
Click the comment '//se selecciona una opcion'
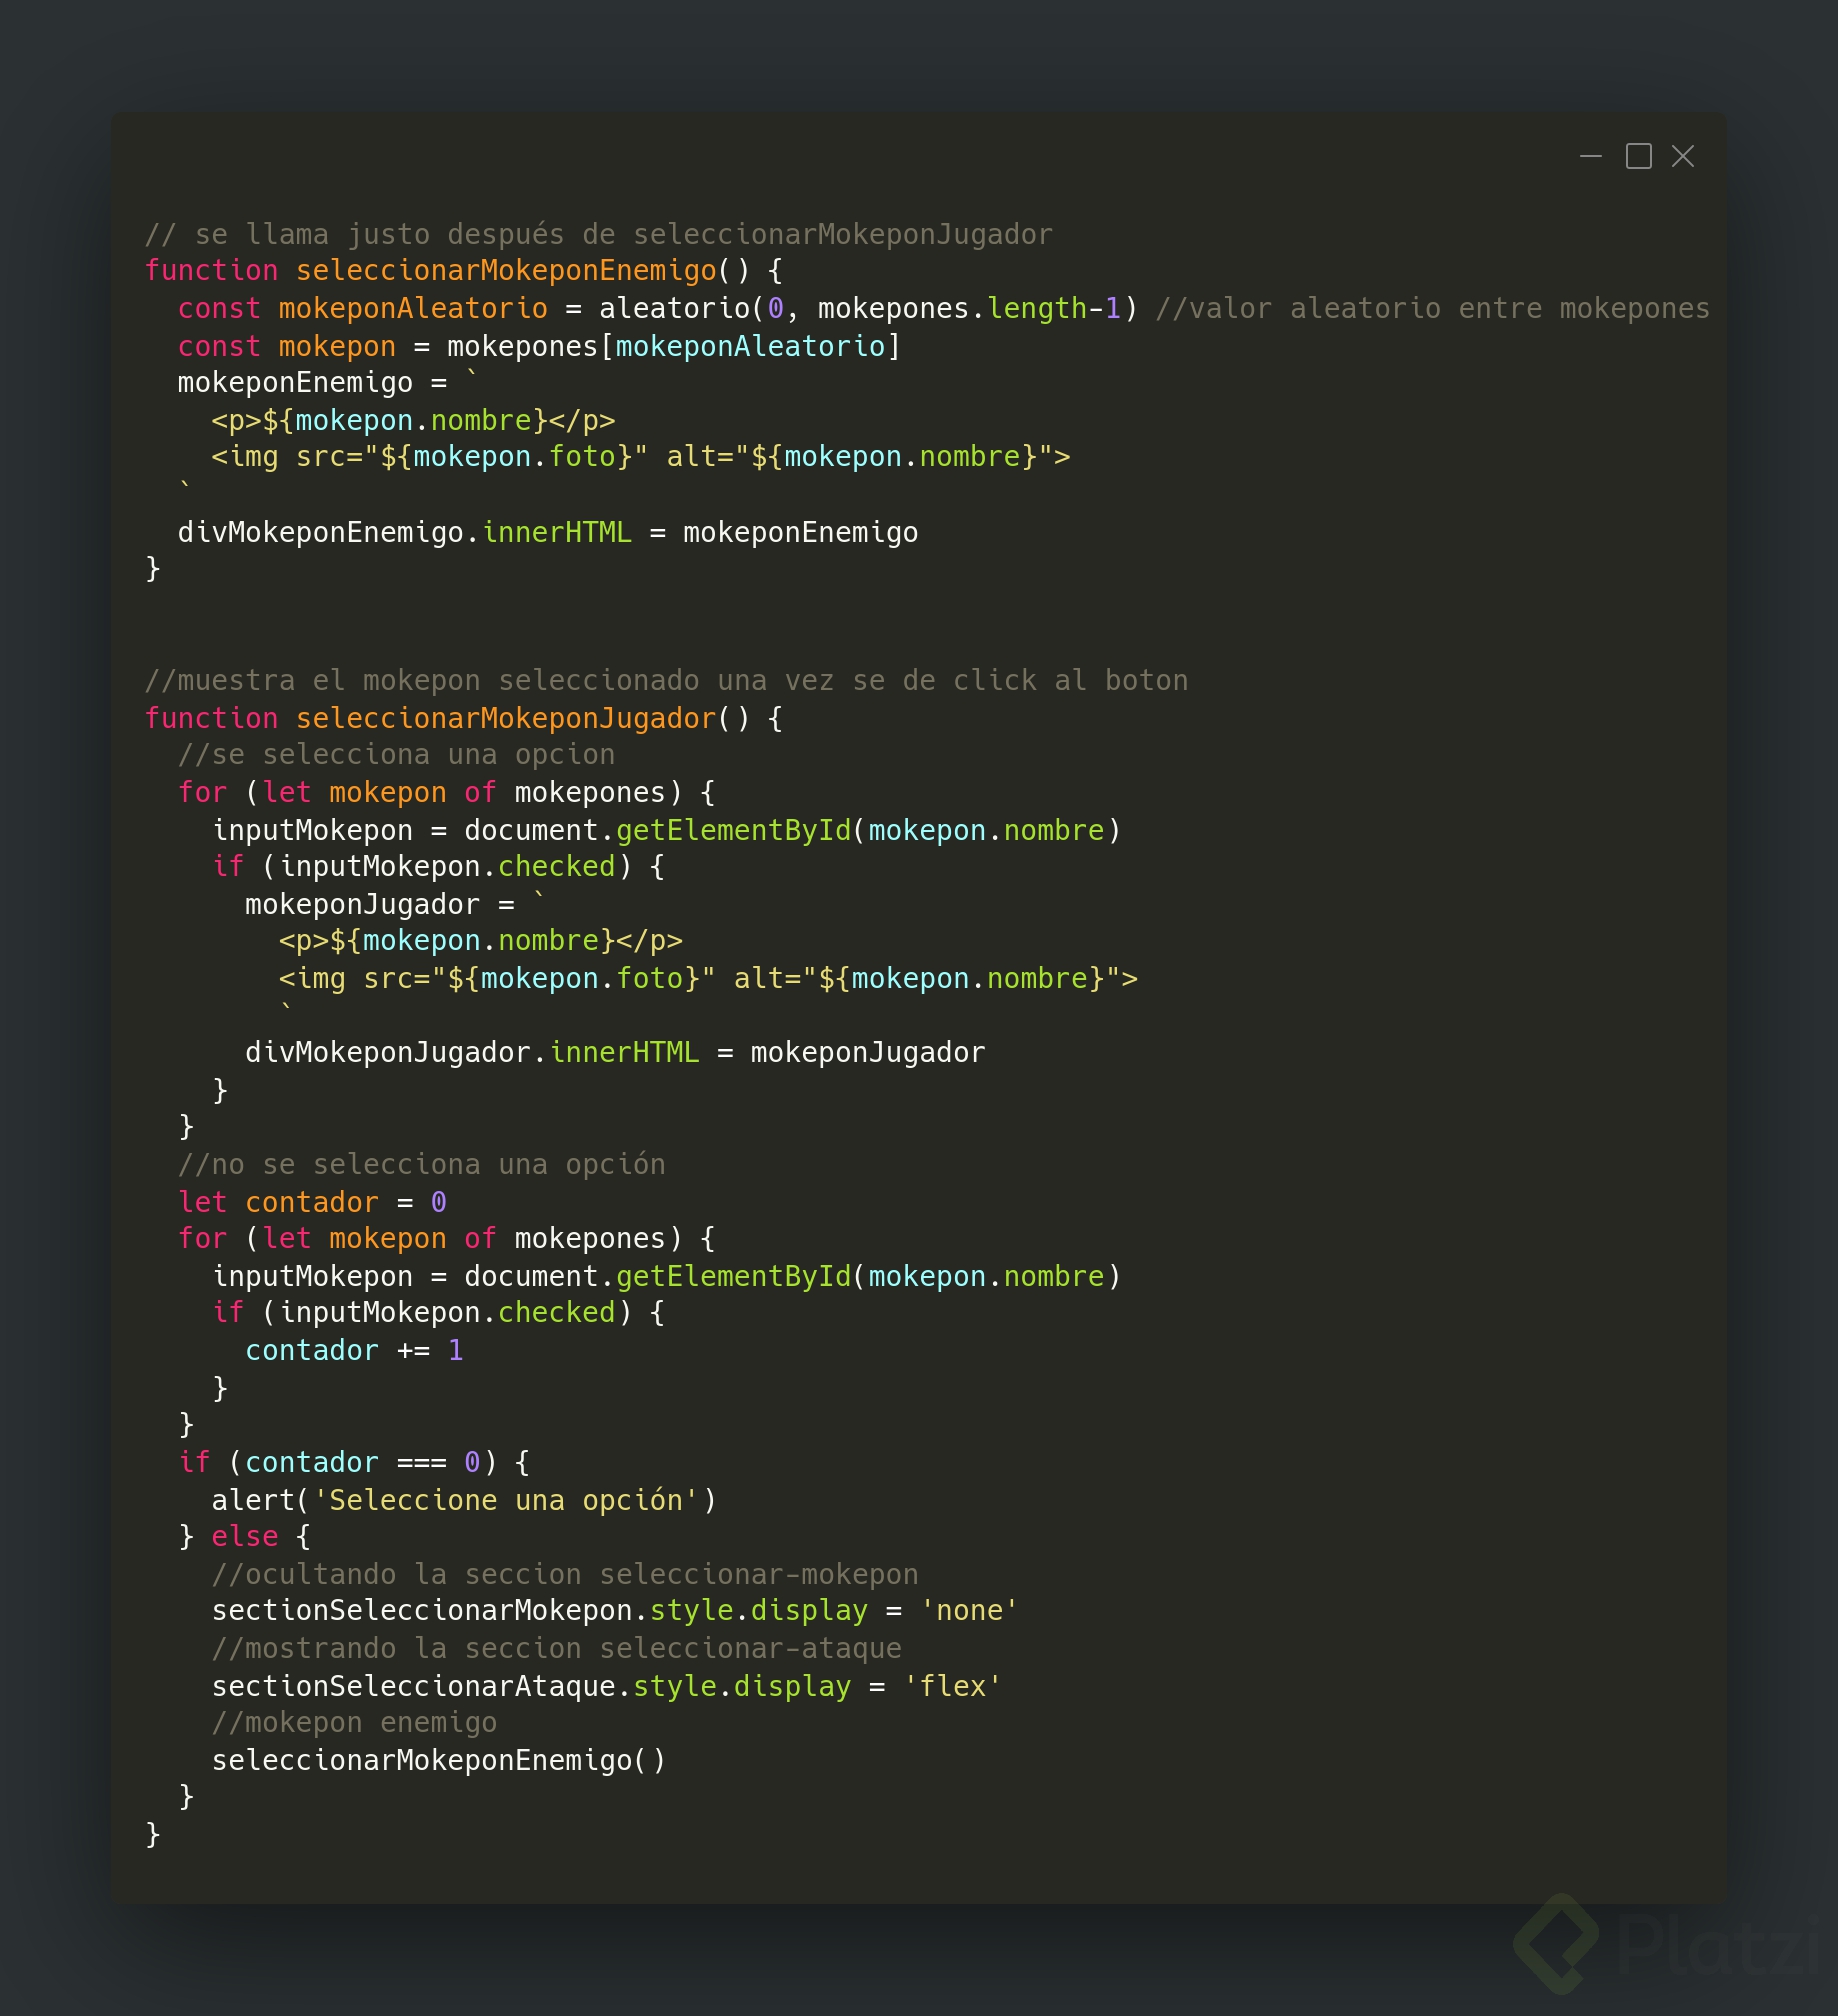pyautogui.click(x=396, y=755)
